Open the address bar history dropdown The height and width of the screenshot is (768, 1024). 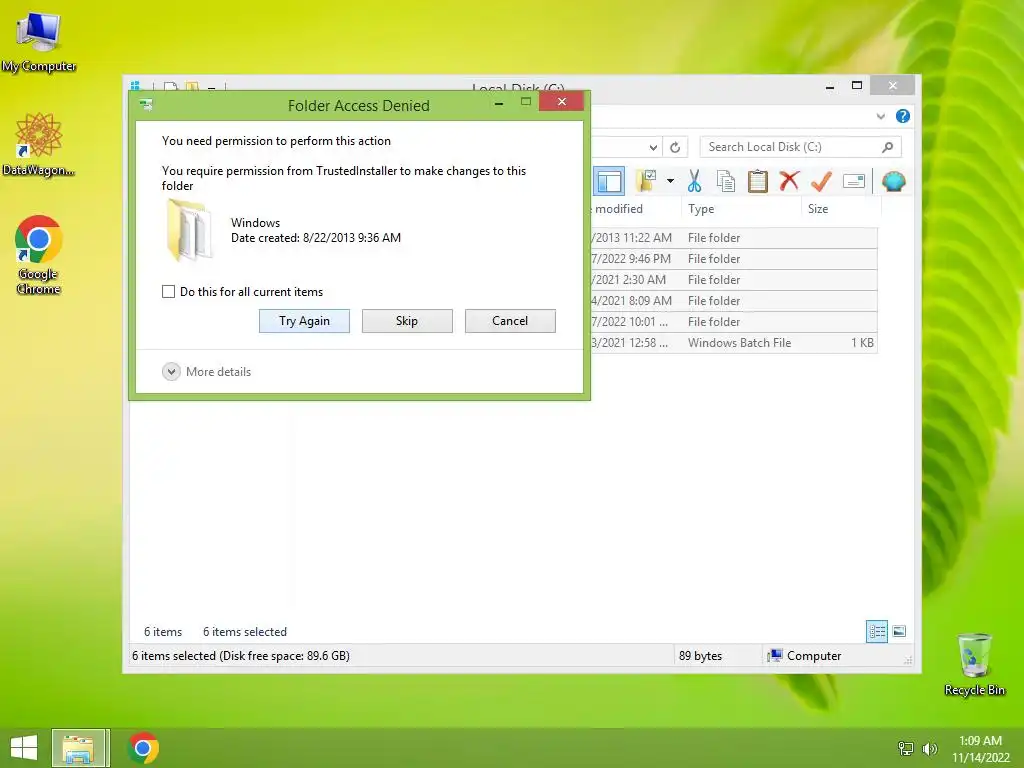pyautogui.click(x=652, y=148)
